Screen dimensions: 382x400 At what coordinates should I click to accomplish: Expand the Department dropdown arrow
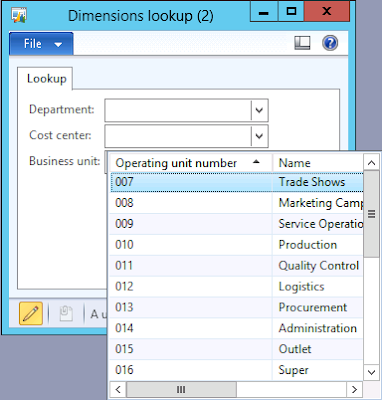(259, 110)
